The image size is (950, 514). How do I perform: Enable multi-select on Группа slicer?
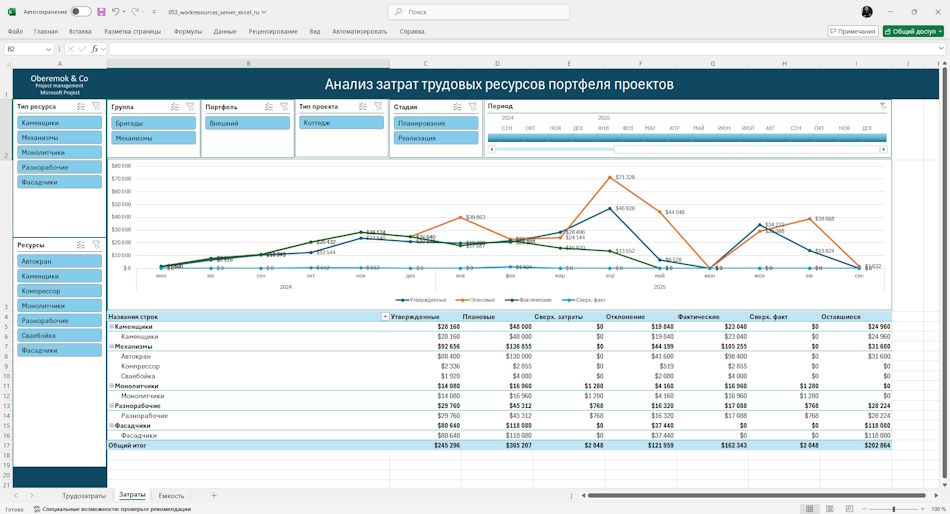point(174,107)
